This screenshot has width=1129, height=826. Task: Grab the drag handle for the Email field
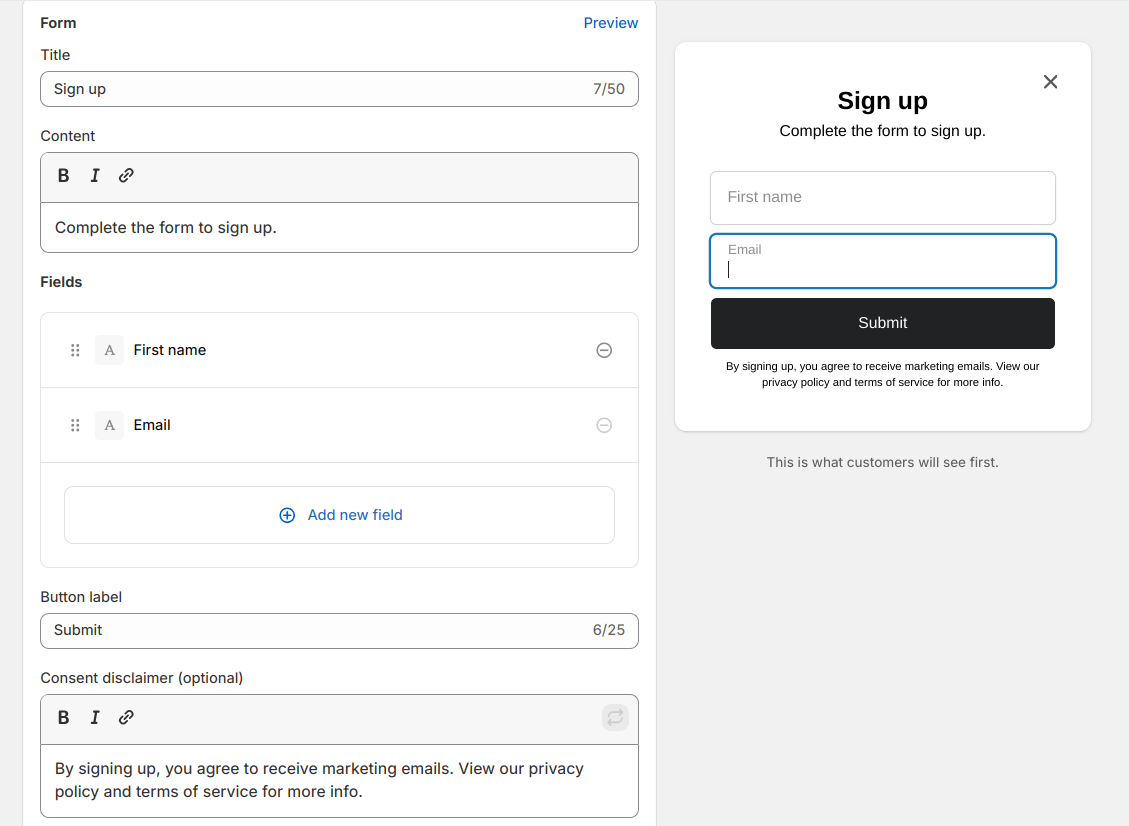pyautogui.click(x=75, y=425)
